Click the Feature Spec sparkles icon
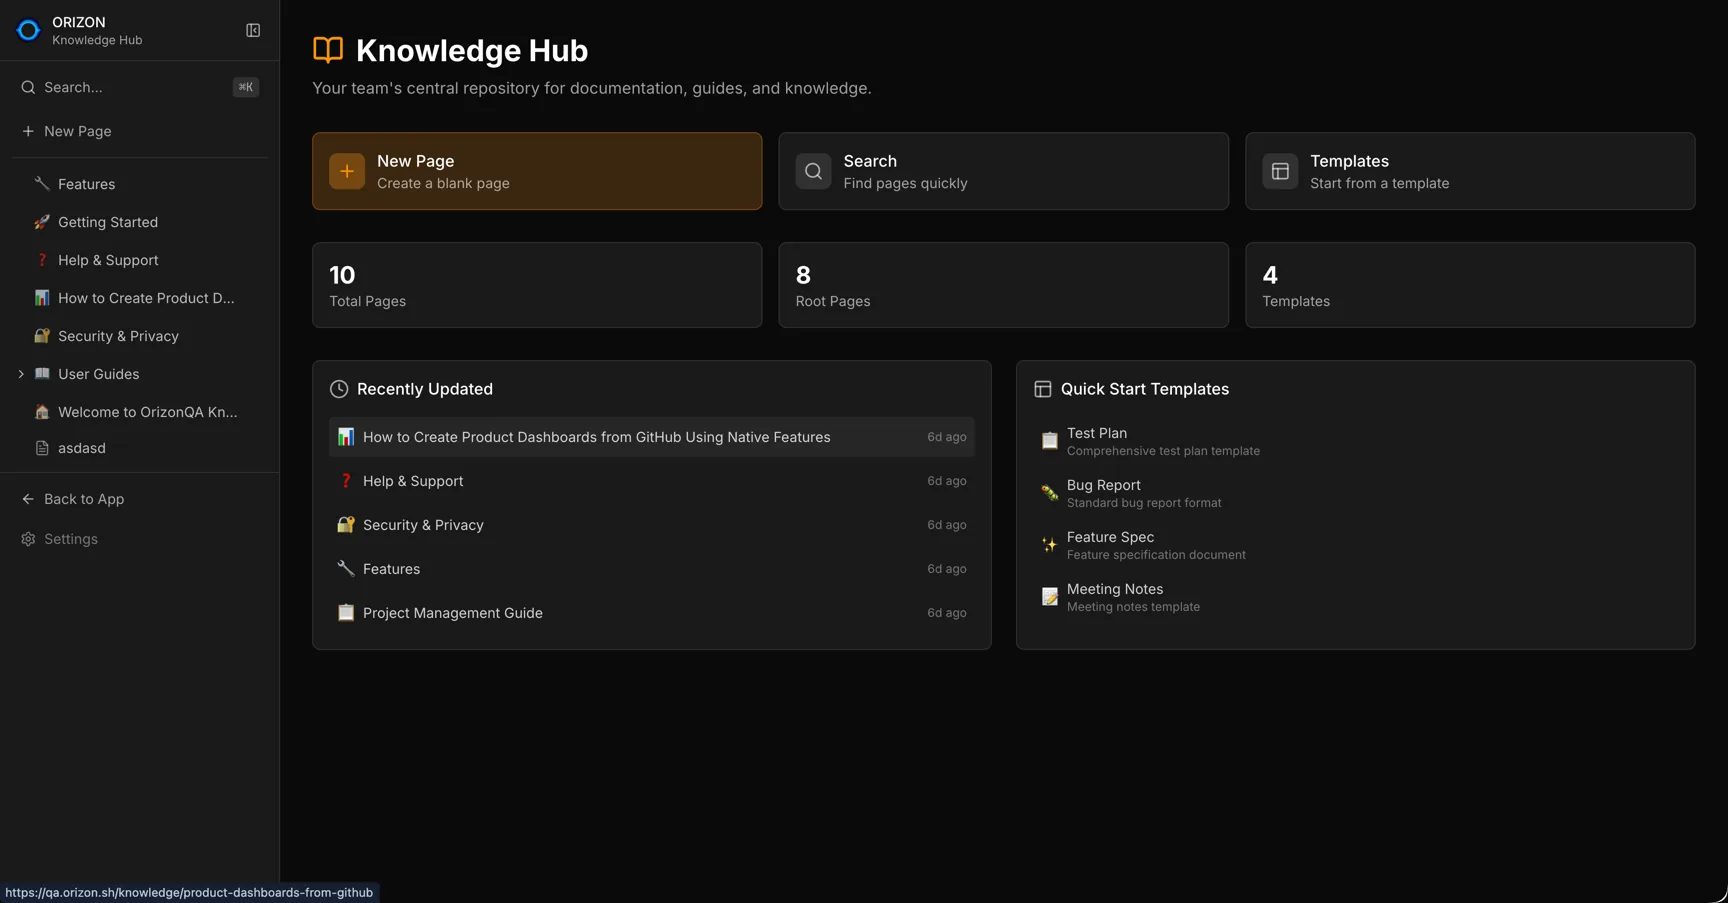The image size is (1728, 903). tap(1049, 544)
